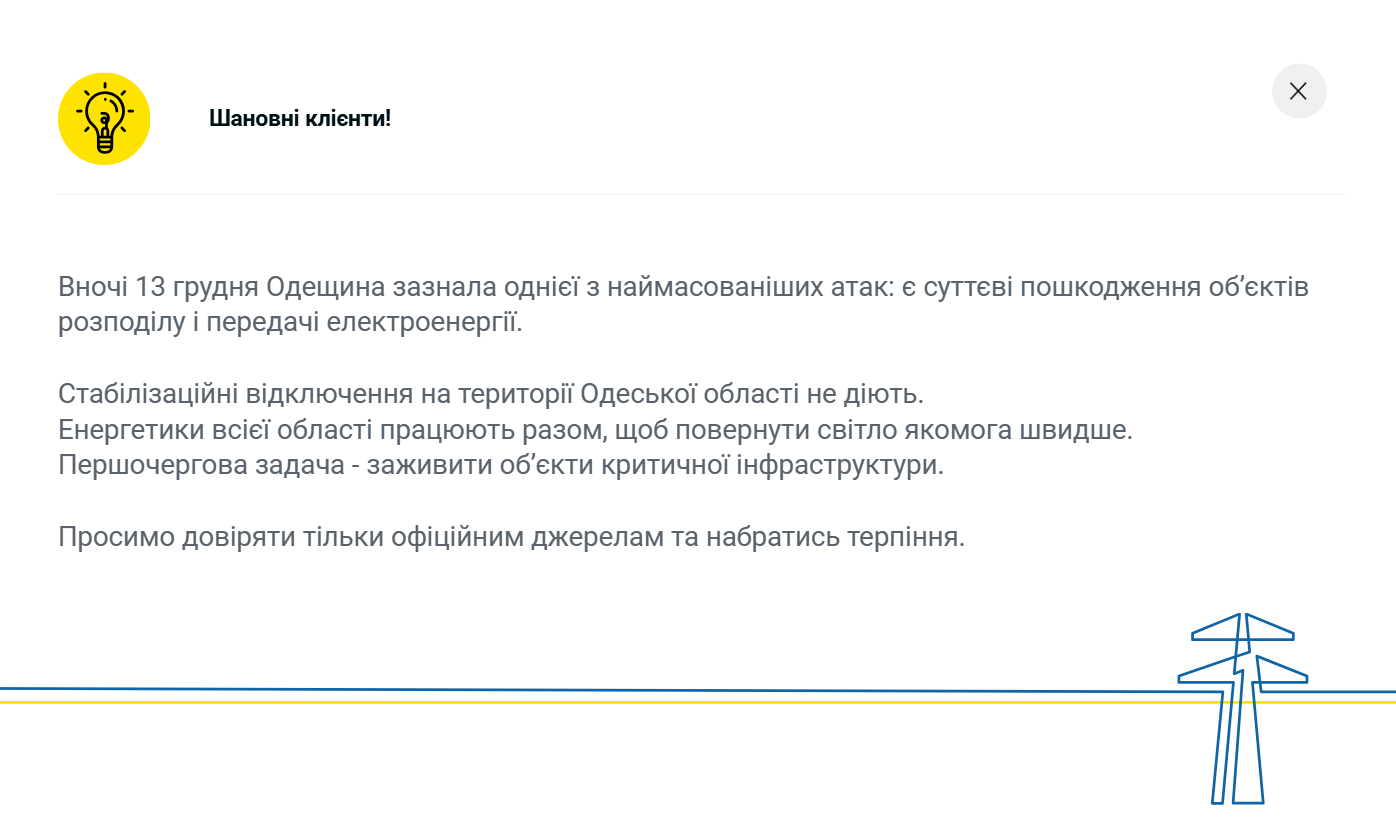
Task: Click the blue power line at the bottom
Action: click(x=600, y=689)
